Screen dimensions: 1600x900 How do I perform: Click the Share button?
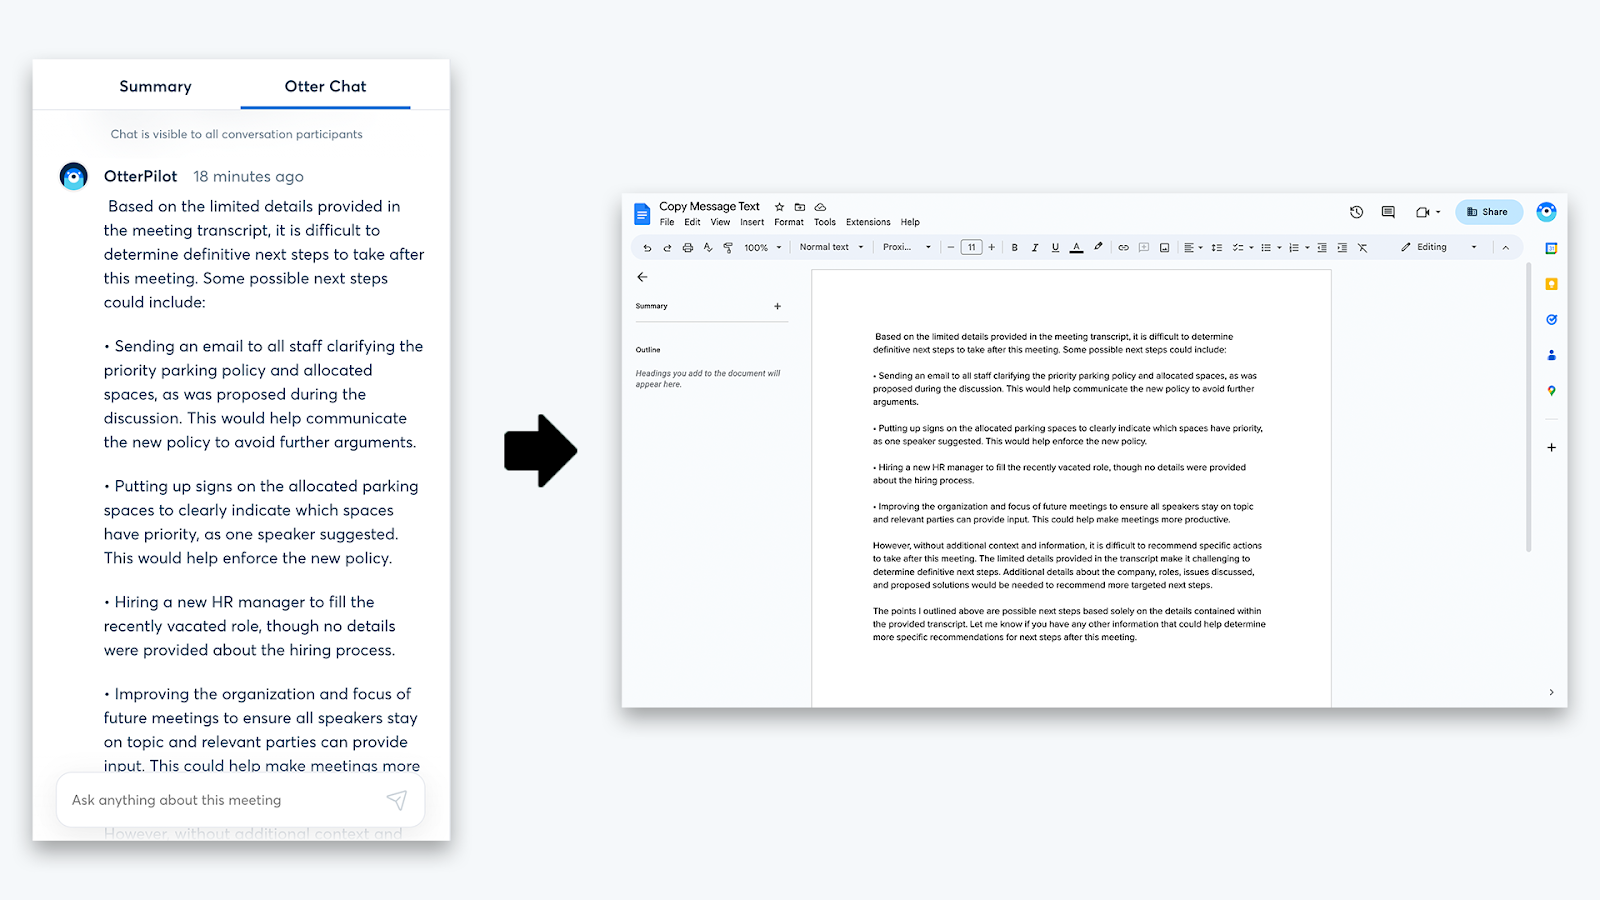click(1488, 212)
